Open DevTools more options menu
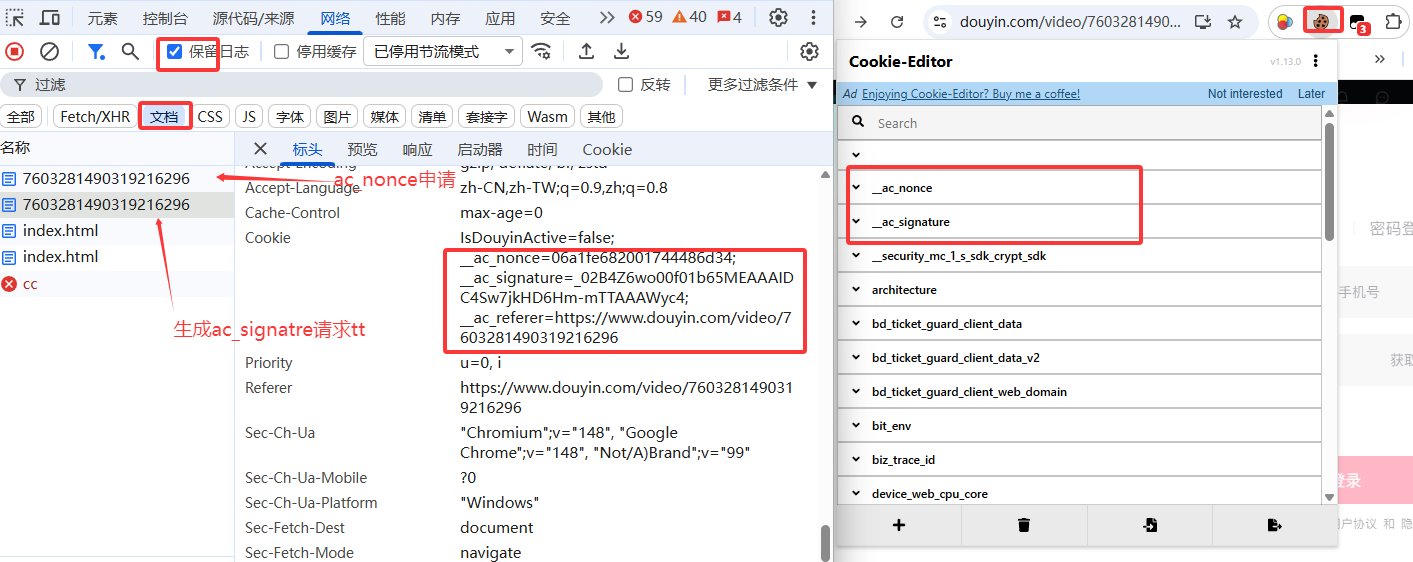The height and width of the screenshot is (562, 1413). pyautogui.click(x=814, y=17)
